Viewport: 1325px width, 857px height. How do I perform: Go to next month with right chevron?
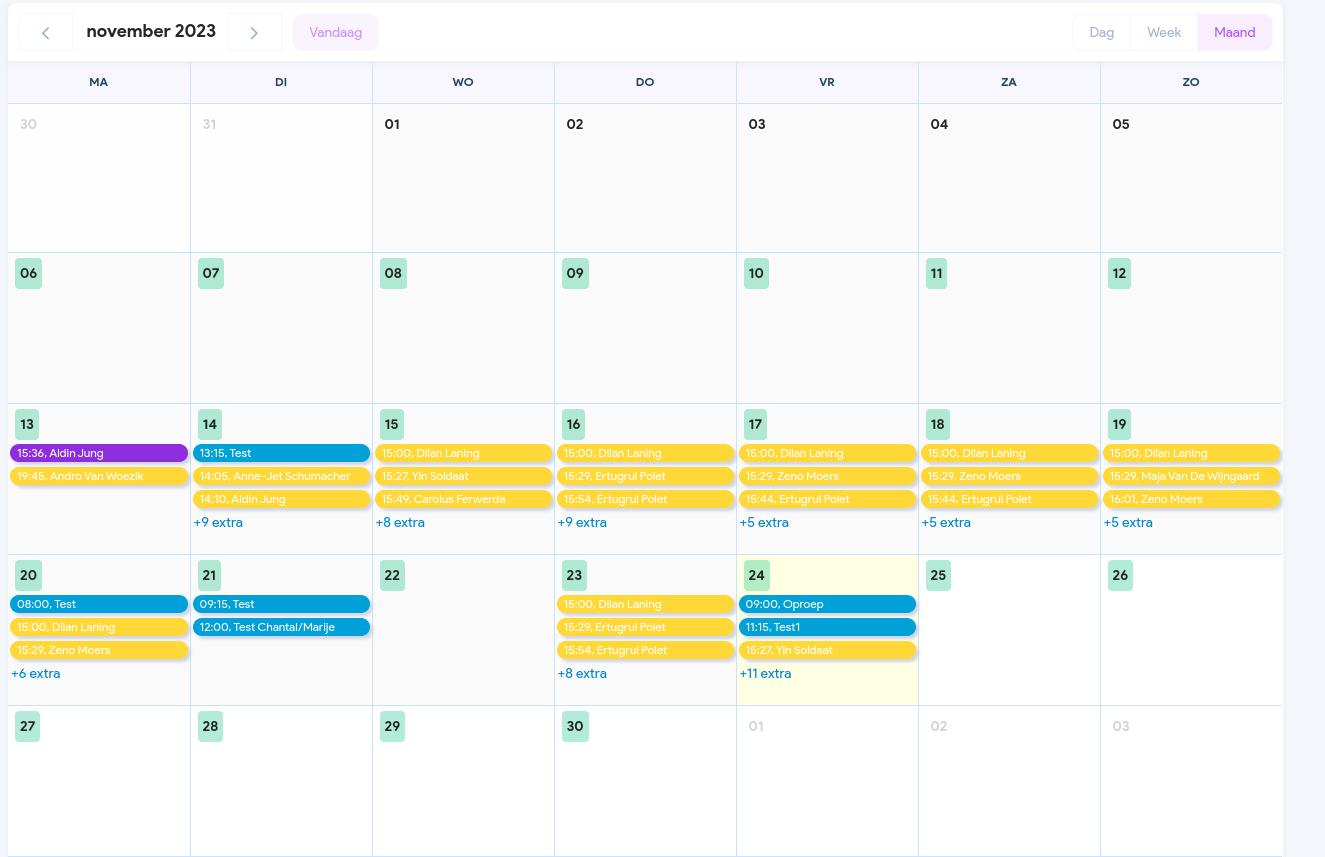pos(254,32)
